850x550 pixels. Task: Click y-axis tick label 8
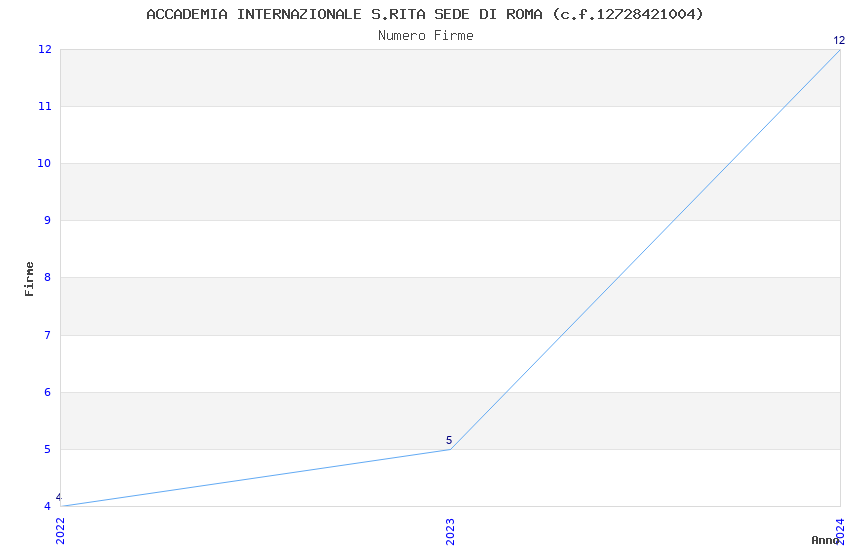pyautogui.click(x=48, y=277)
